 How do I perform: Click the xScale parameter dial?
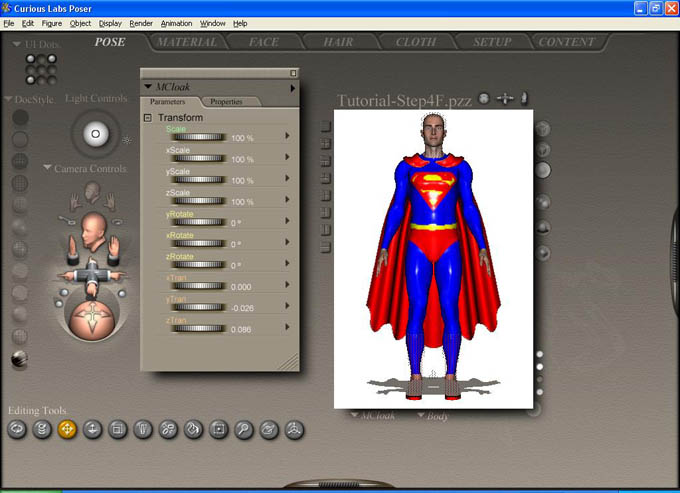tap(198, 159)
